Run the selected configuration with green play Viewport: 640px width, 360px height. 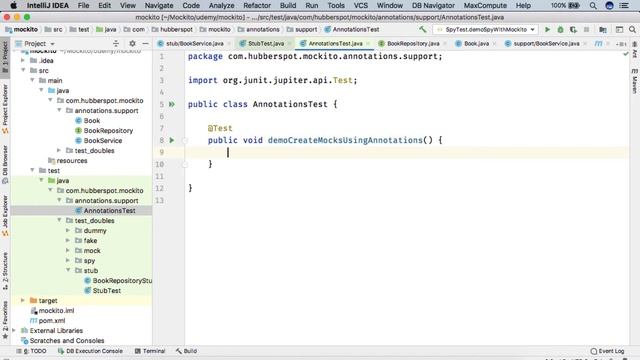coord(547,29)
